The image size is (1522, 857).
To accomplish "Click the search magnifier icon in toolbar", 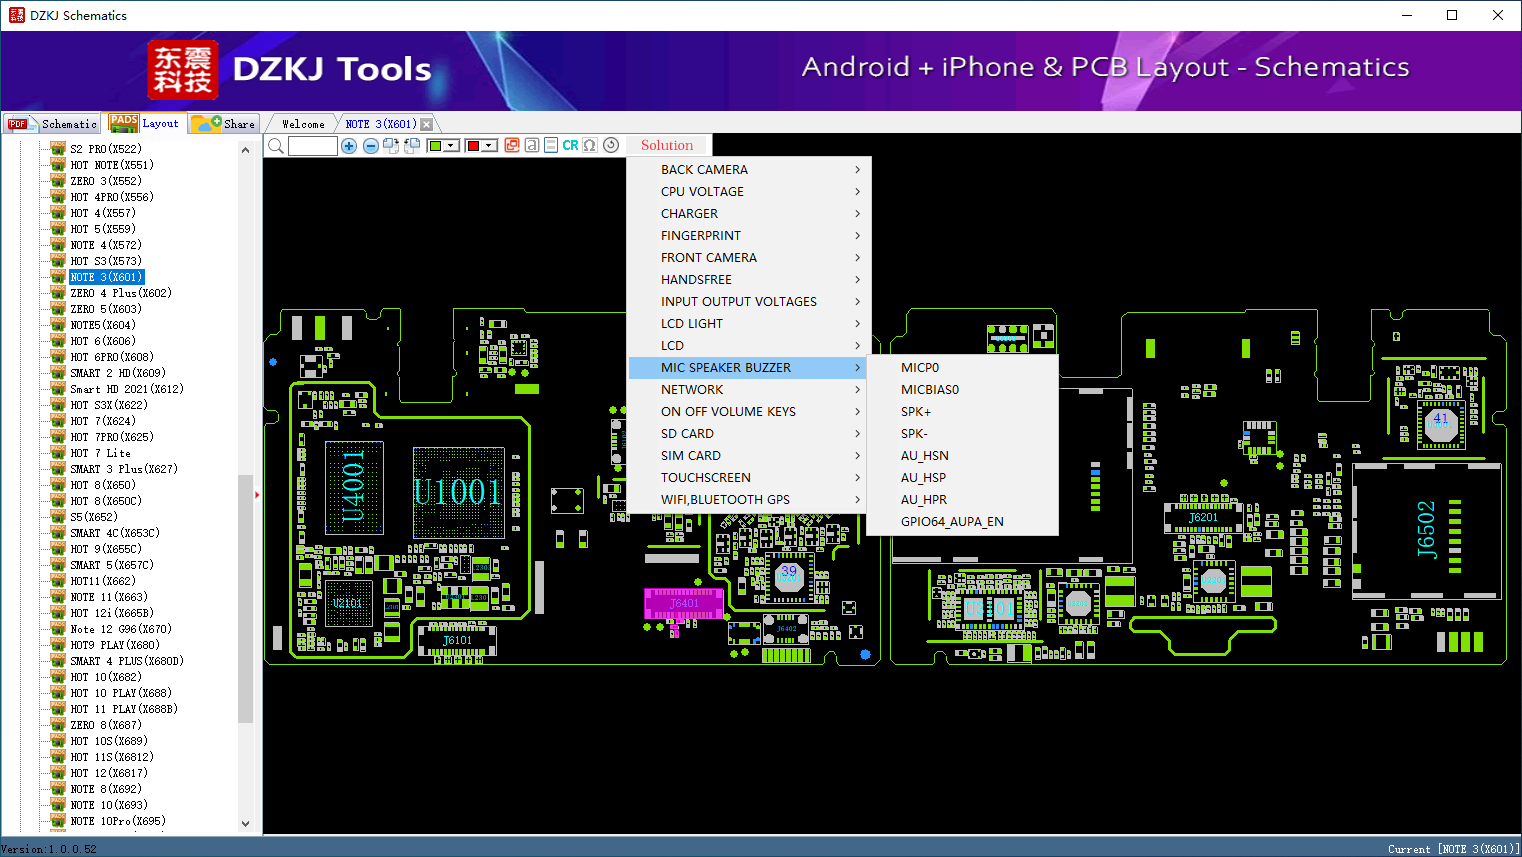I will (276, 146).
